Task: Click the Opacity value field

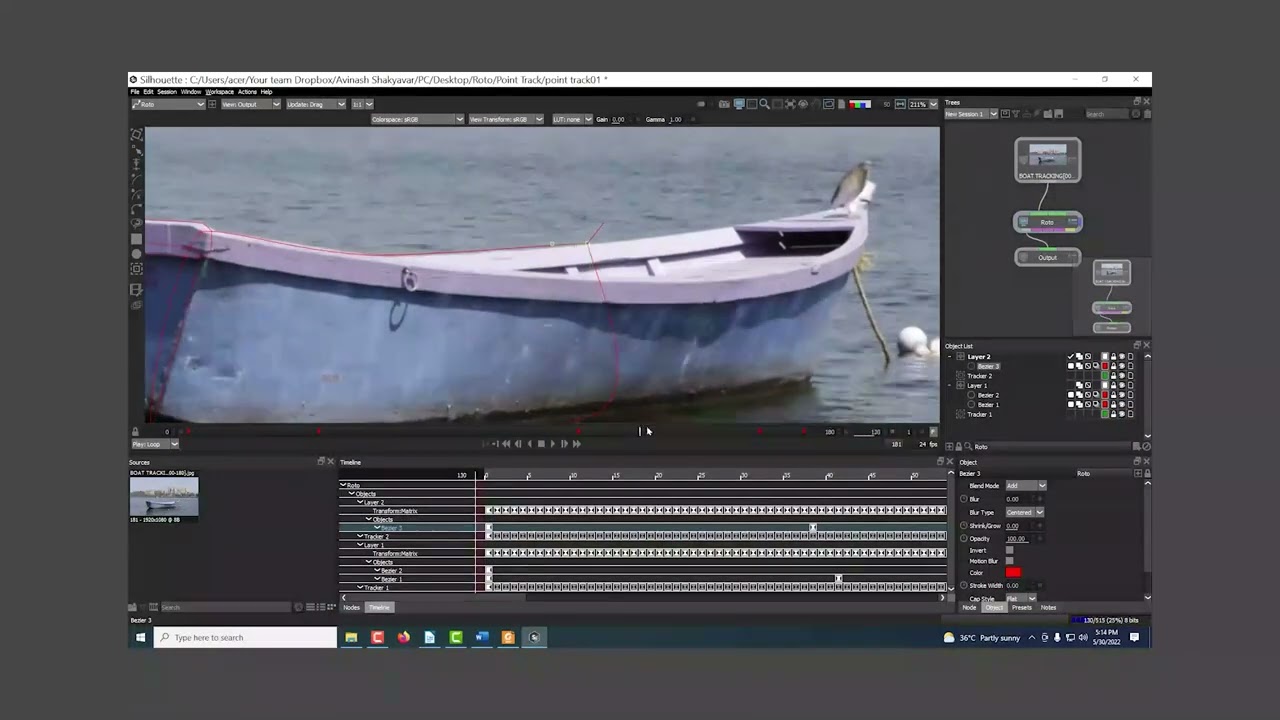Action: point(1017,539)
